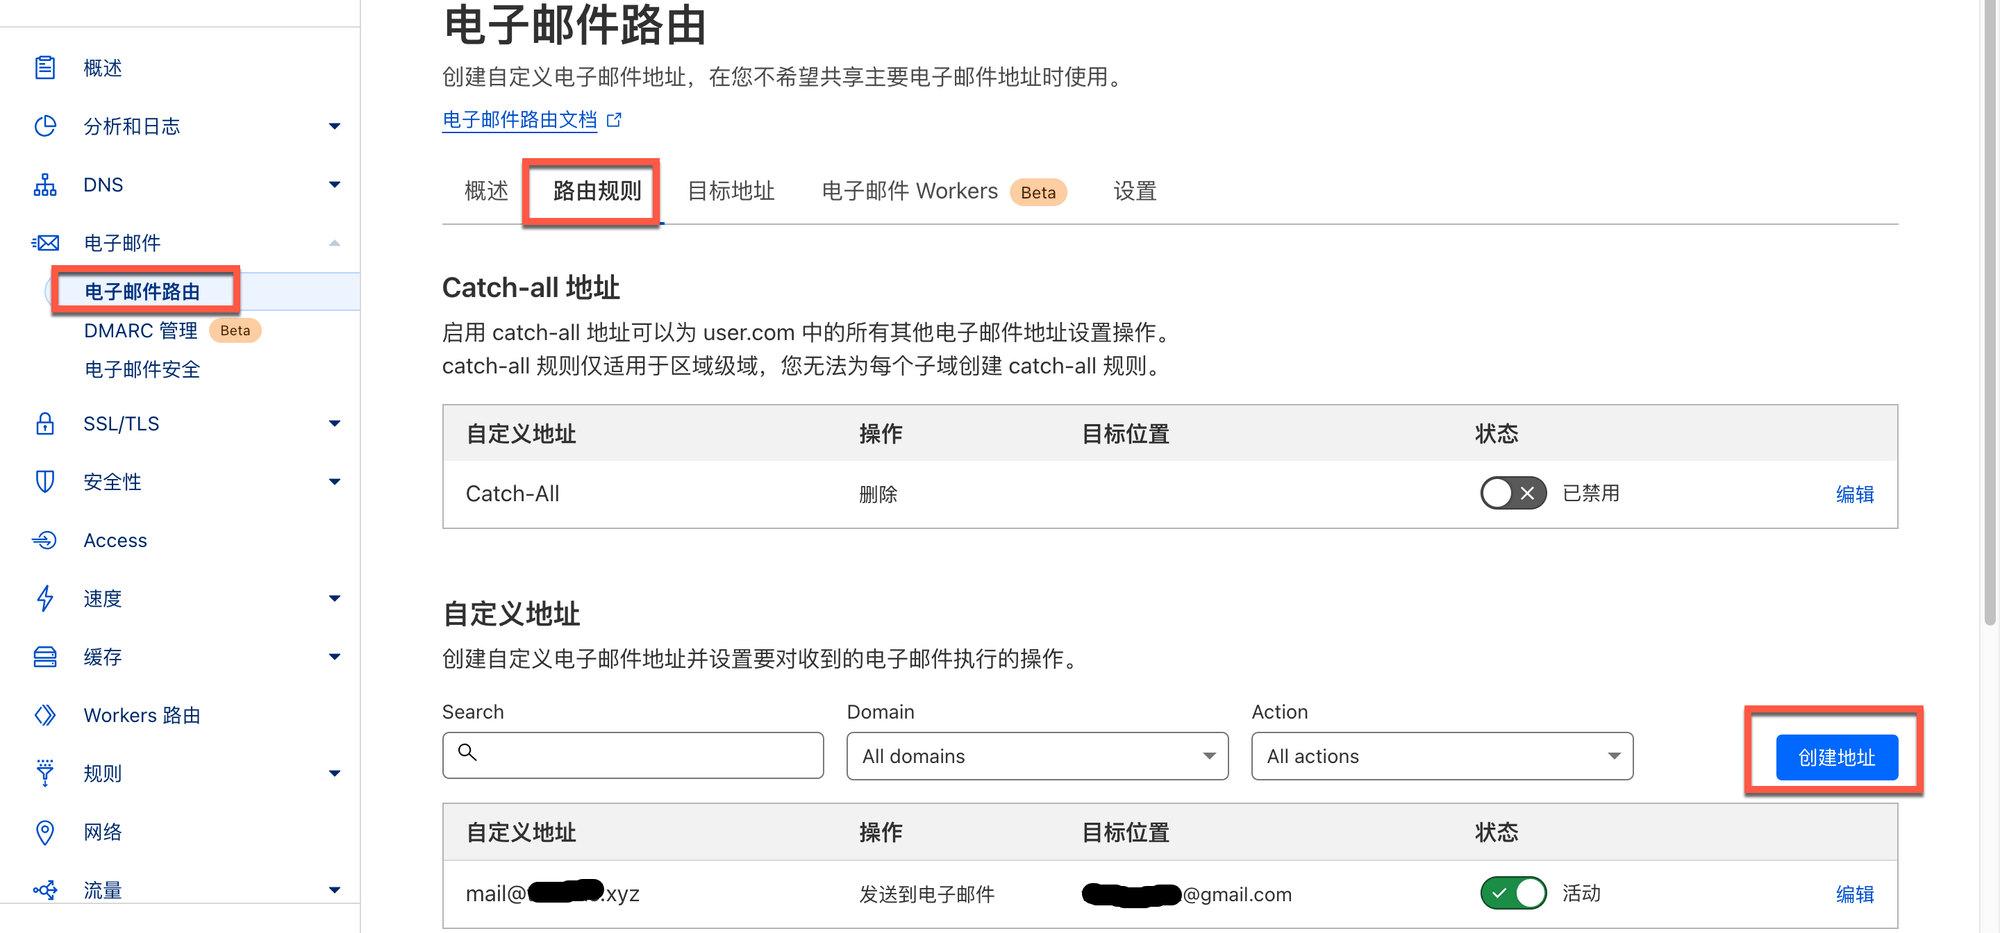The image size is (2000, 933).
Task: Click 编辑 for the Catch-All row
Action: 1855,494
